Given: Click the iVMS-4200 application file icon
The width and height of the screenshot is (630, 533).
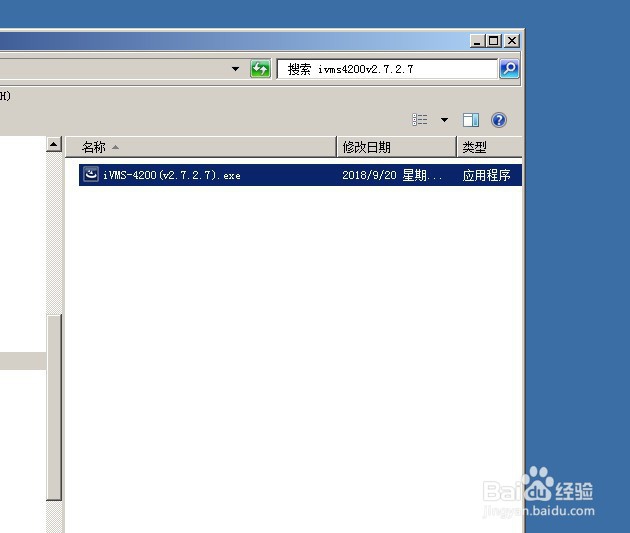Looking at the screenshot, I should tap(91, 174).
